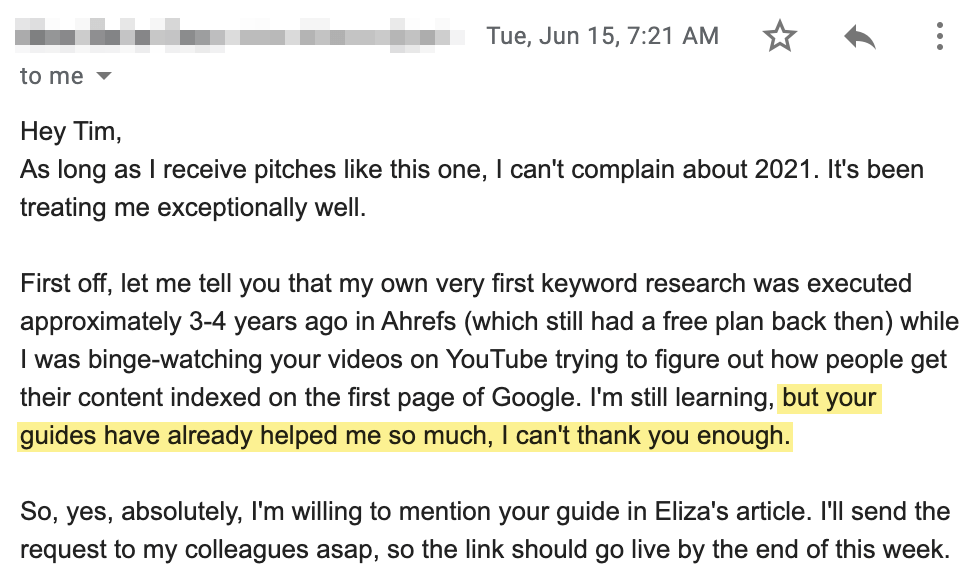Click the blurred sender name

[240, 37]
